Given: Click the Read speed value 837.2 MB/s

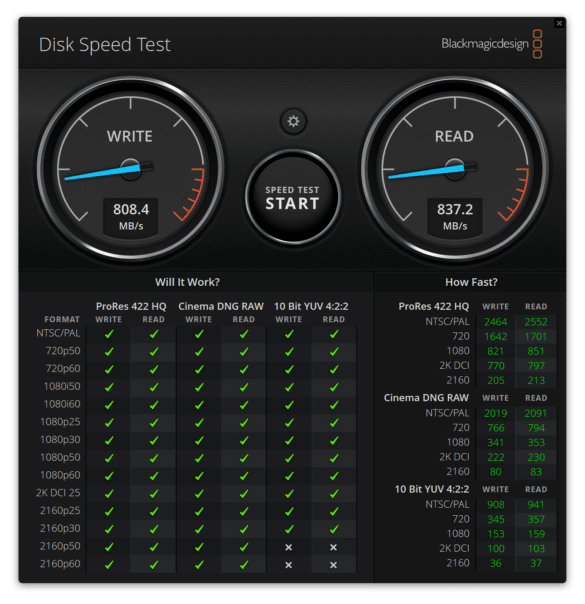Looking at the screenshot, I should pos(455,217).
